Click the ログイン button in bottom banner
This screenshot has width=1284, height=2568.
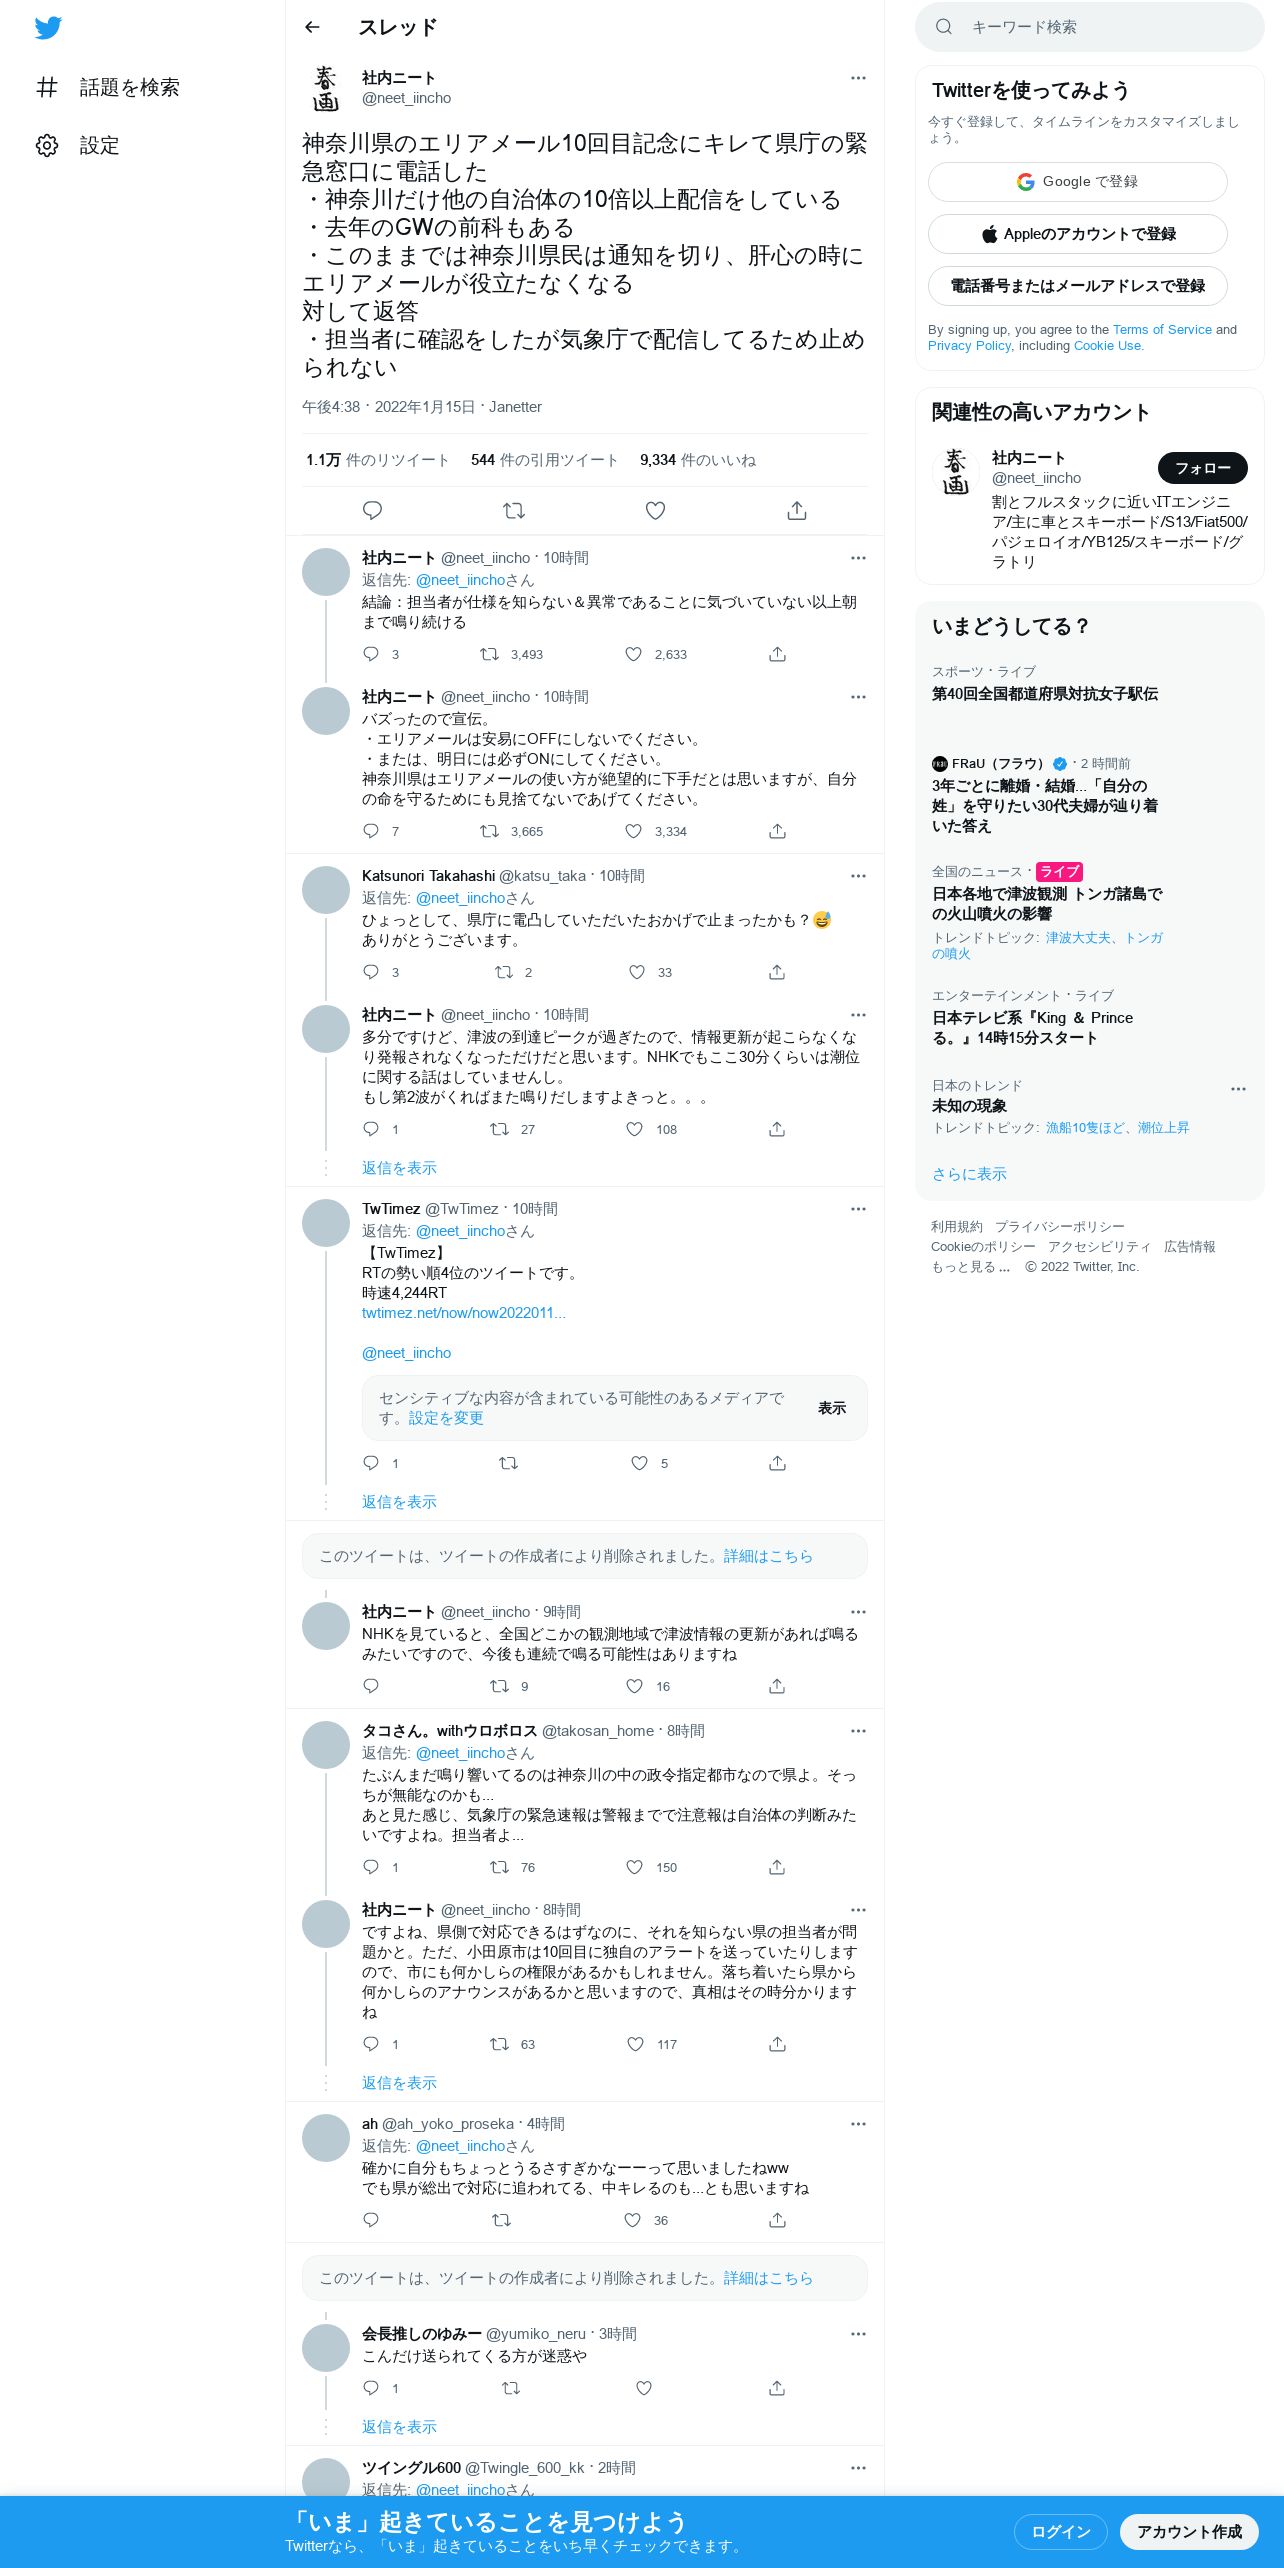(1060, 2531)
